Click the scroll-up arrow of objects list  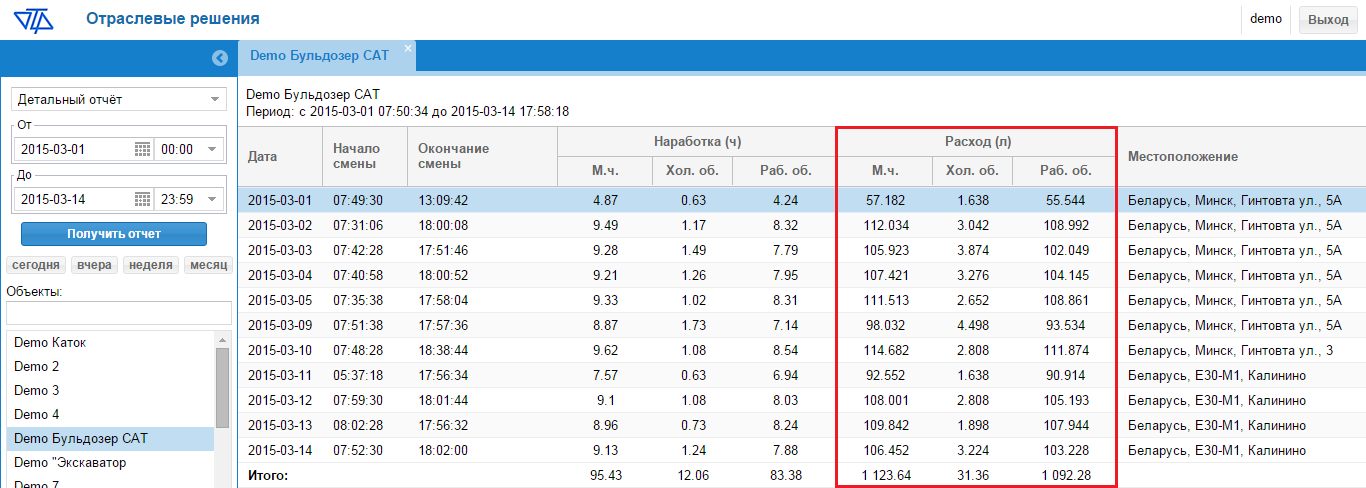pyautogui.click(x=222, y=339)
